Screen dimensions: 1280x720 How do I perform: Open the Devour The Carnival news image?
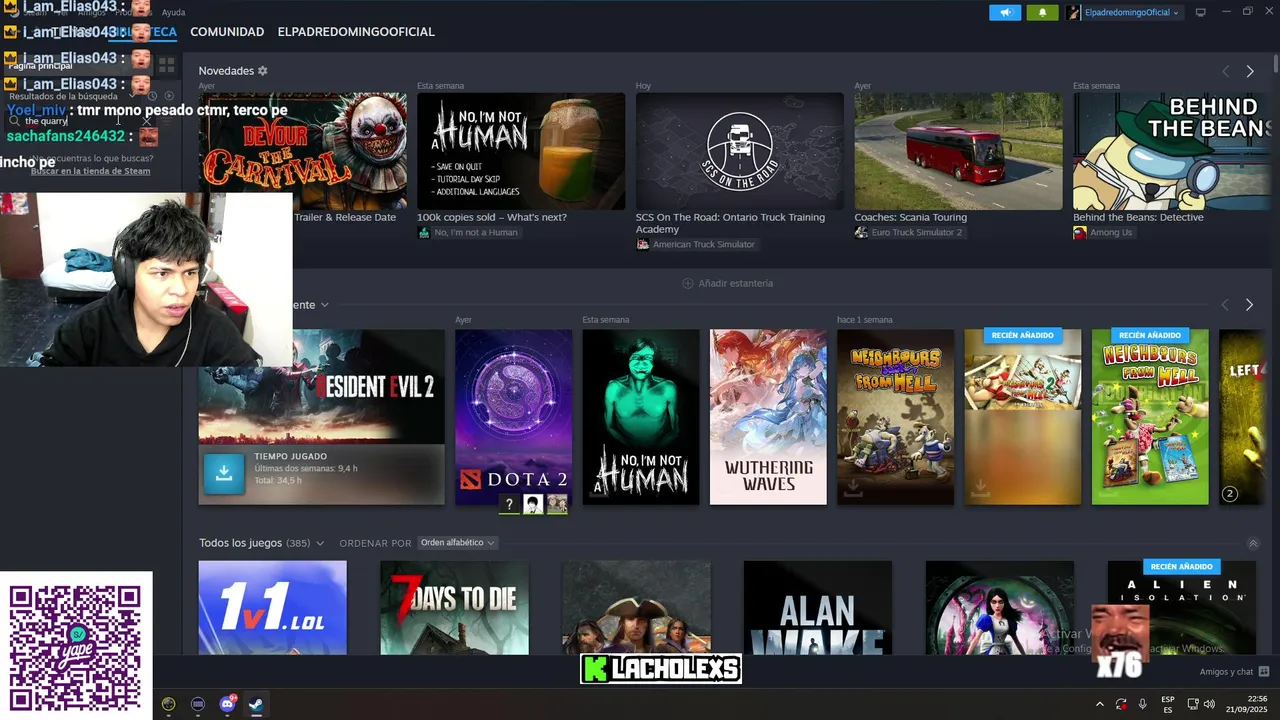[302, 151]
